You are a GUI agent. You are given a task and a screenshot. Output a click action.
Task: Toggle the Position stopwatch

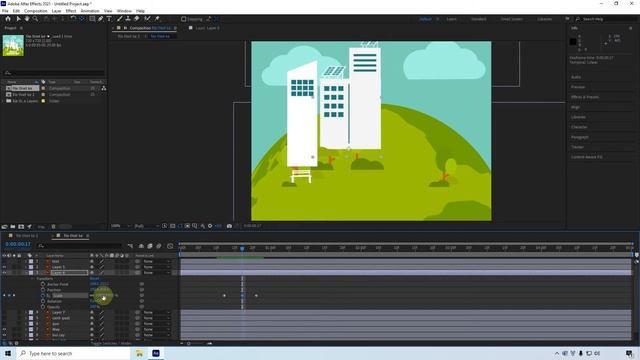43,290
